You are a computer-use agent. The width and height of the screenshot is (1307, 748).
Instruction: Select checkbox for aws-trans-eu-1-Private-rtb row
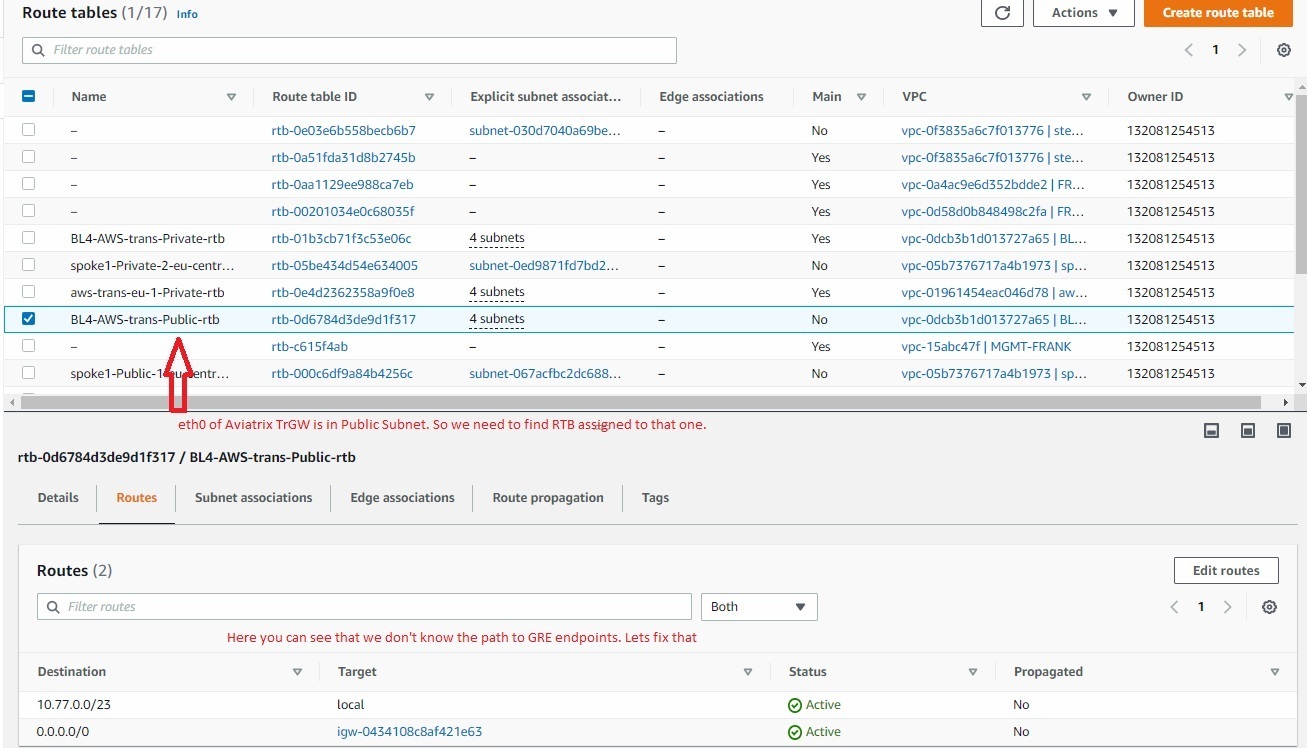coord(28,292)
